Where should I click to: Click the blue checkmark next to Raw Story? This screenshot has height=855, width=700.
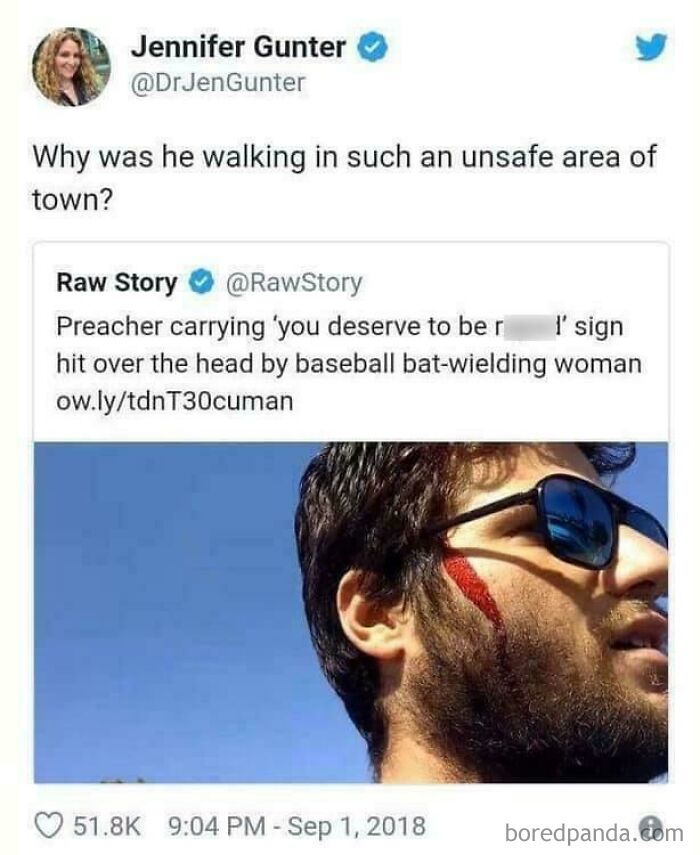198,281
